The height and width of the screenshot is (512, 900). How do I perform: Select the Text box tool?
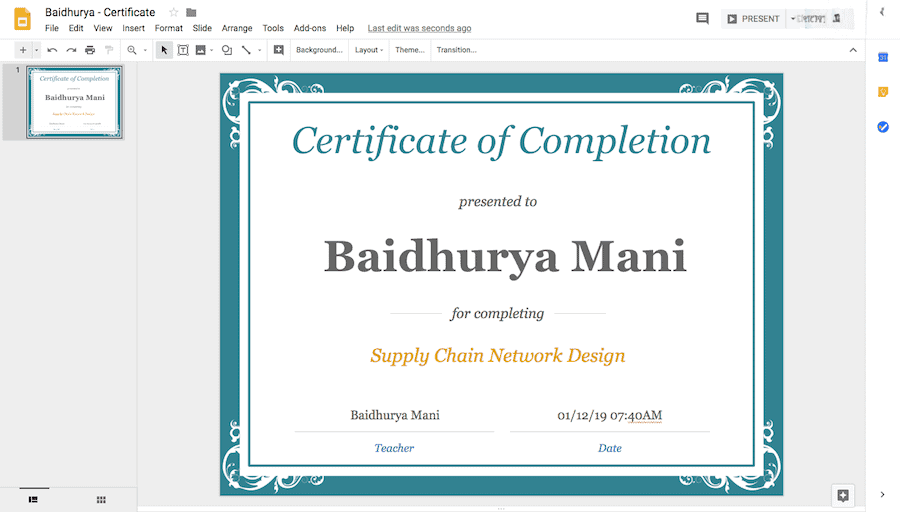coord(183,50)
